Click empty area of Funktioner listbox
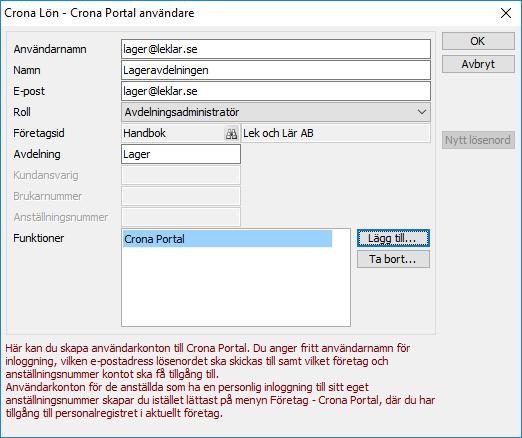This screenshot has height=438, width=522. [236, 287]
